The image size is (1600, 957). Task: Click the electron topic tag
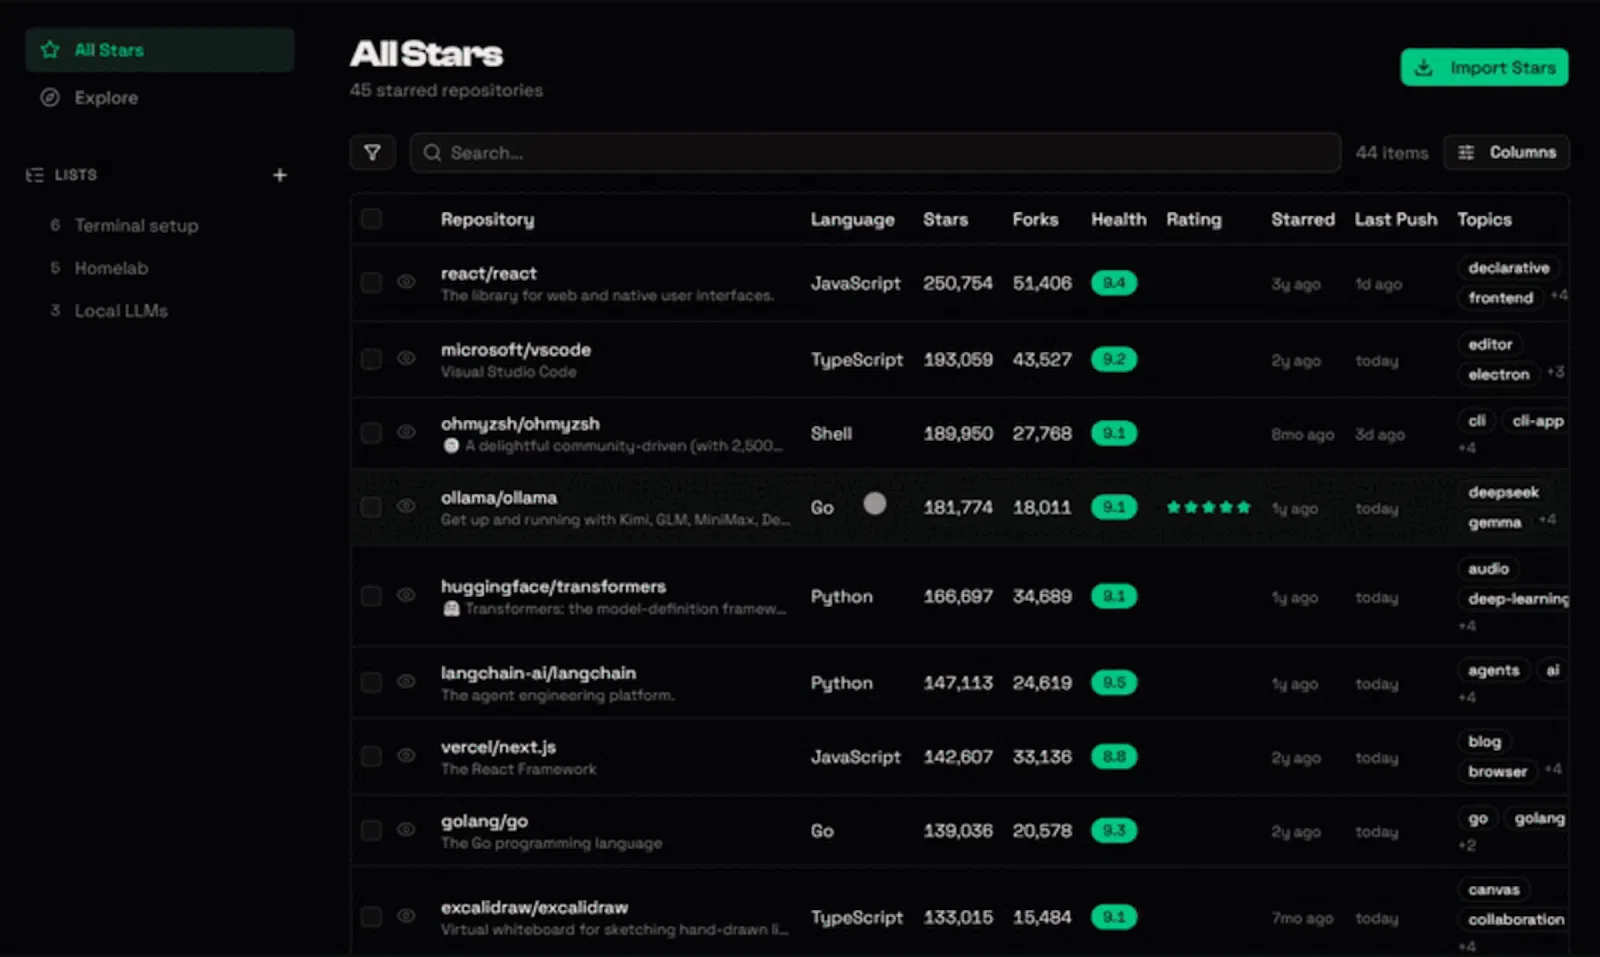point(1499,375)
